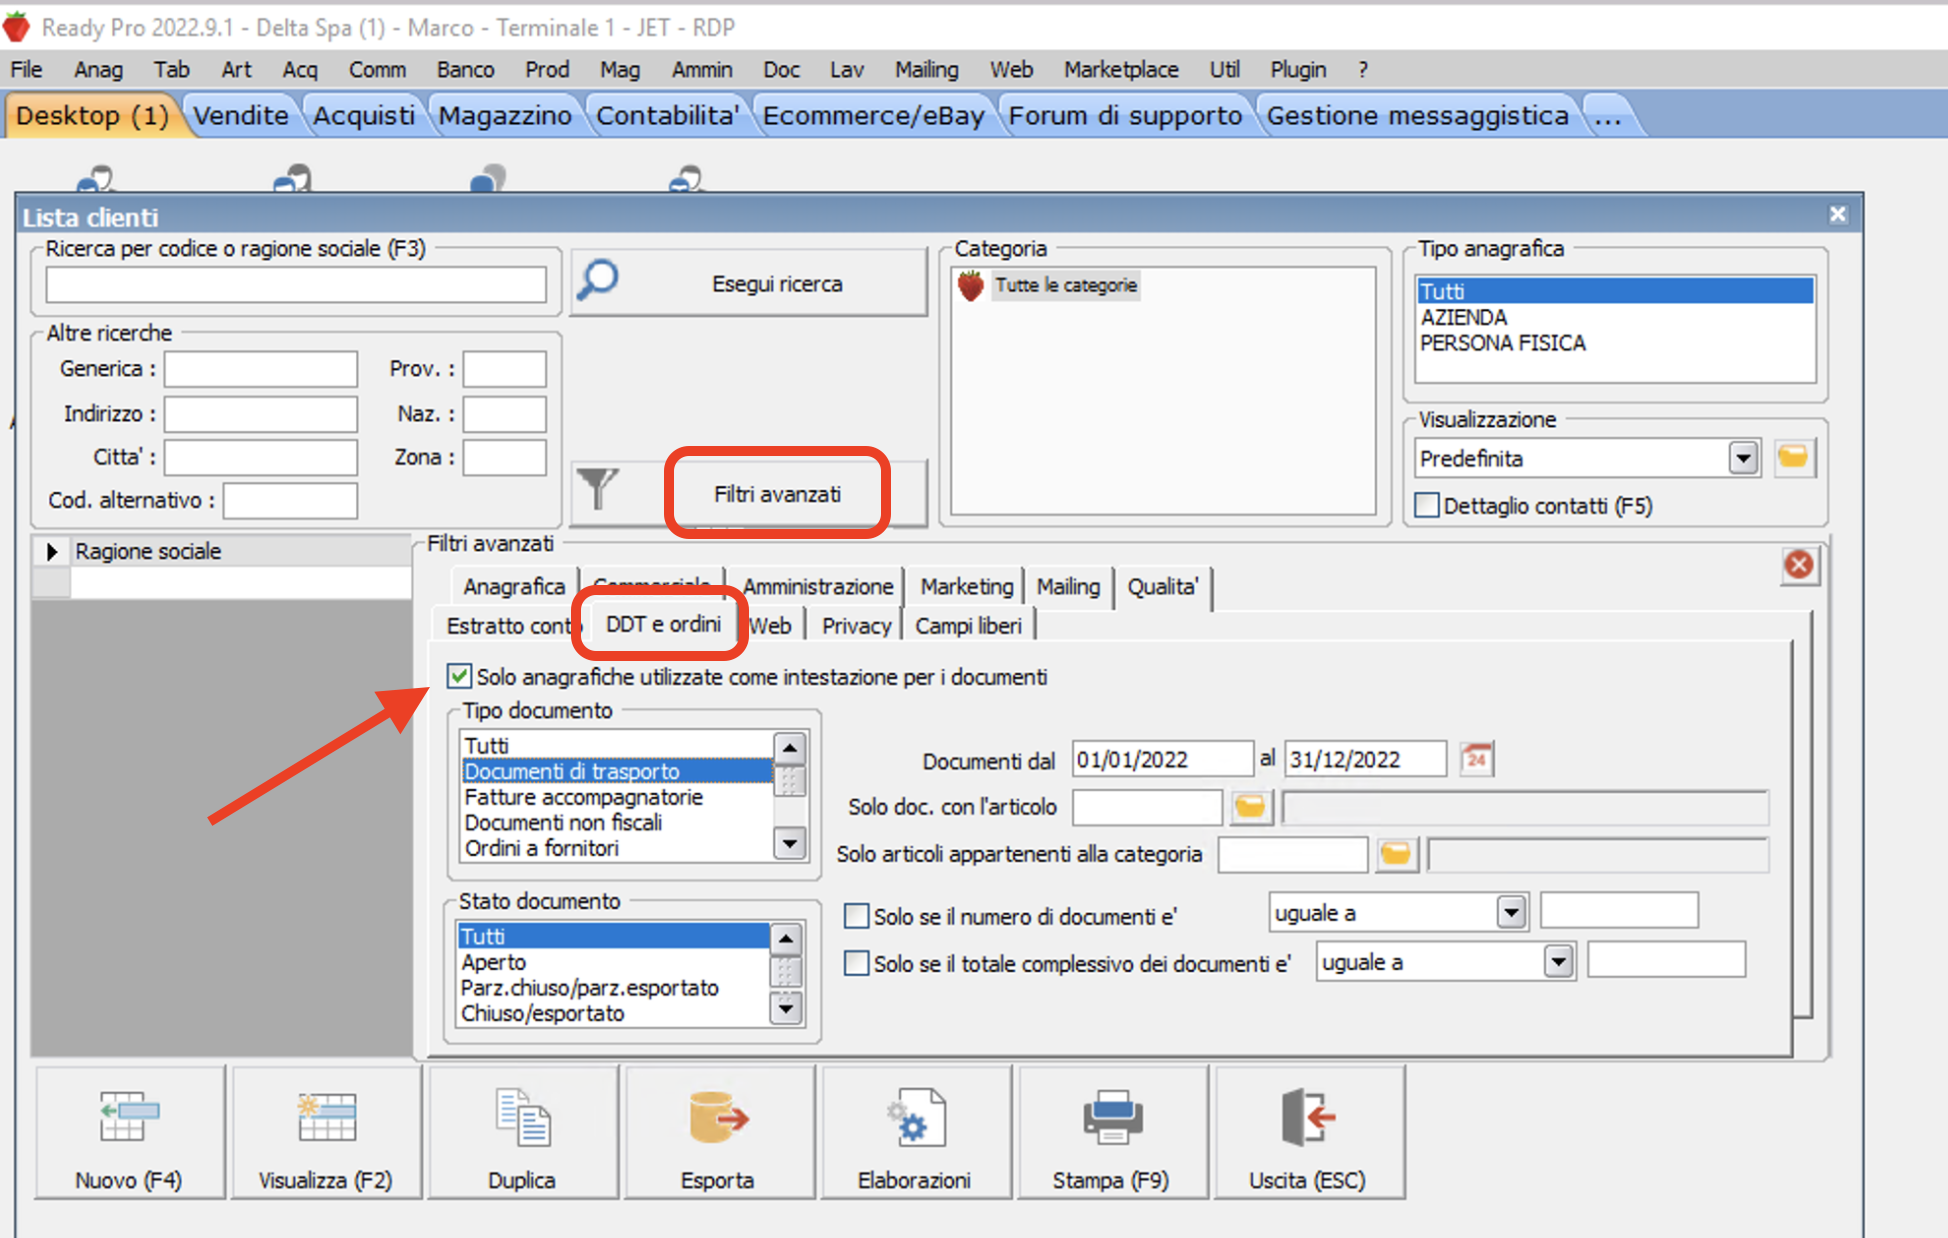Open the Ecommerce/eBay tab
The image size is (1948, 1238).
click(x=873, y=115)
